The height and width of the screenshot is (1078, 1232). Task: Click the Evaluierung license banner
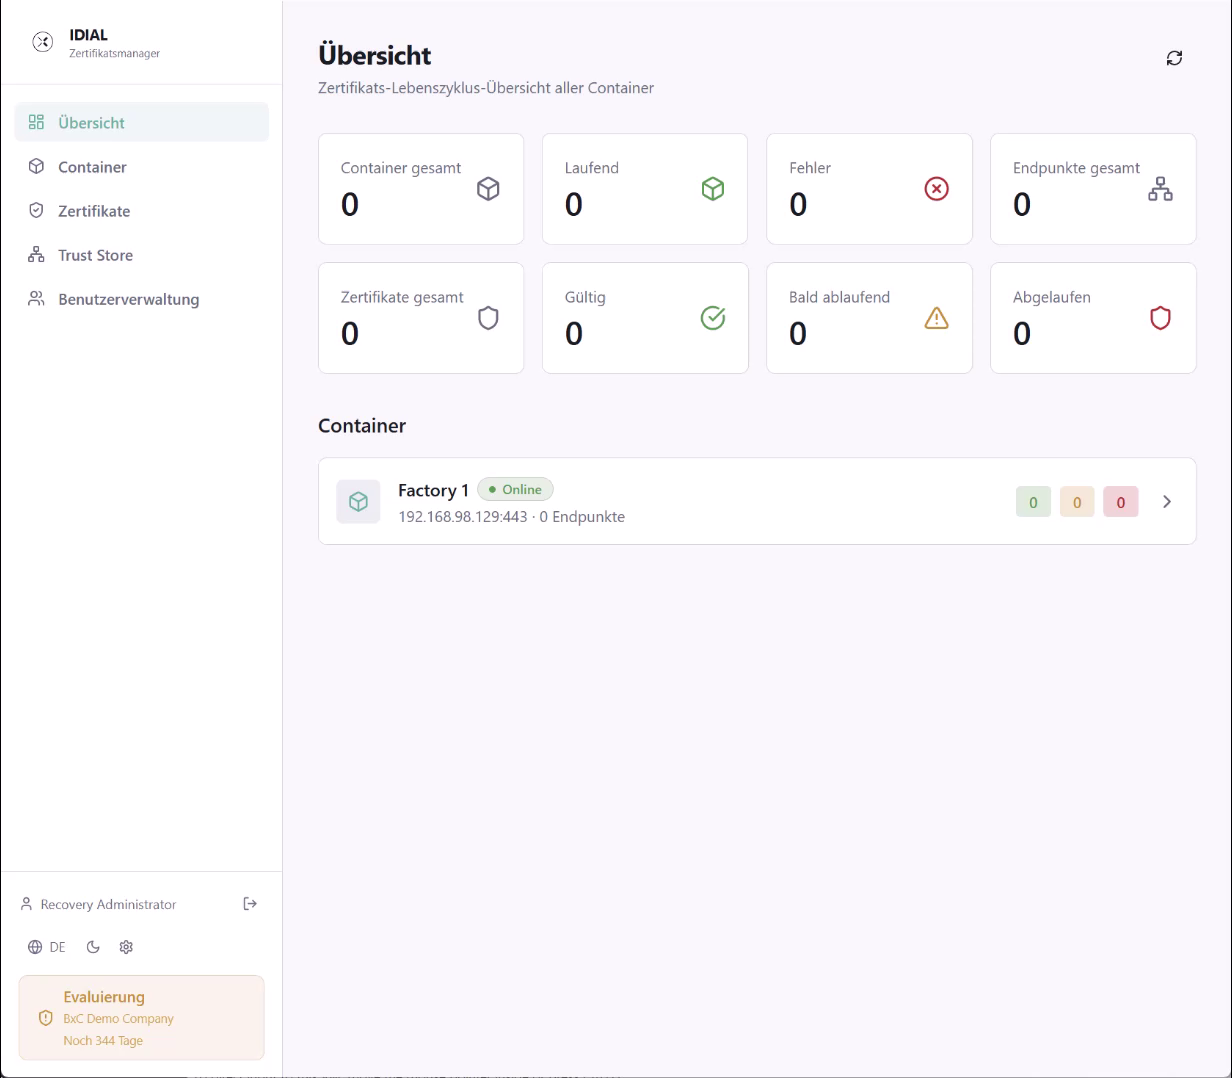pos(142,1018)
